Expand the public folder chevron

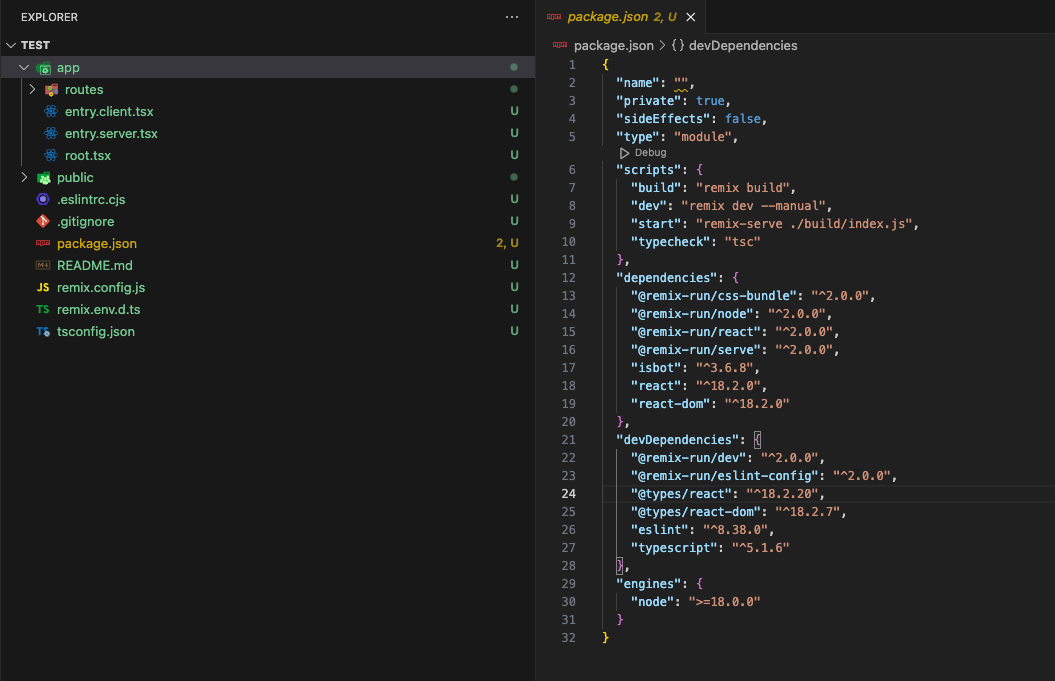[x=24, y=177]
